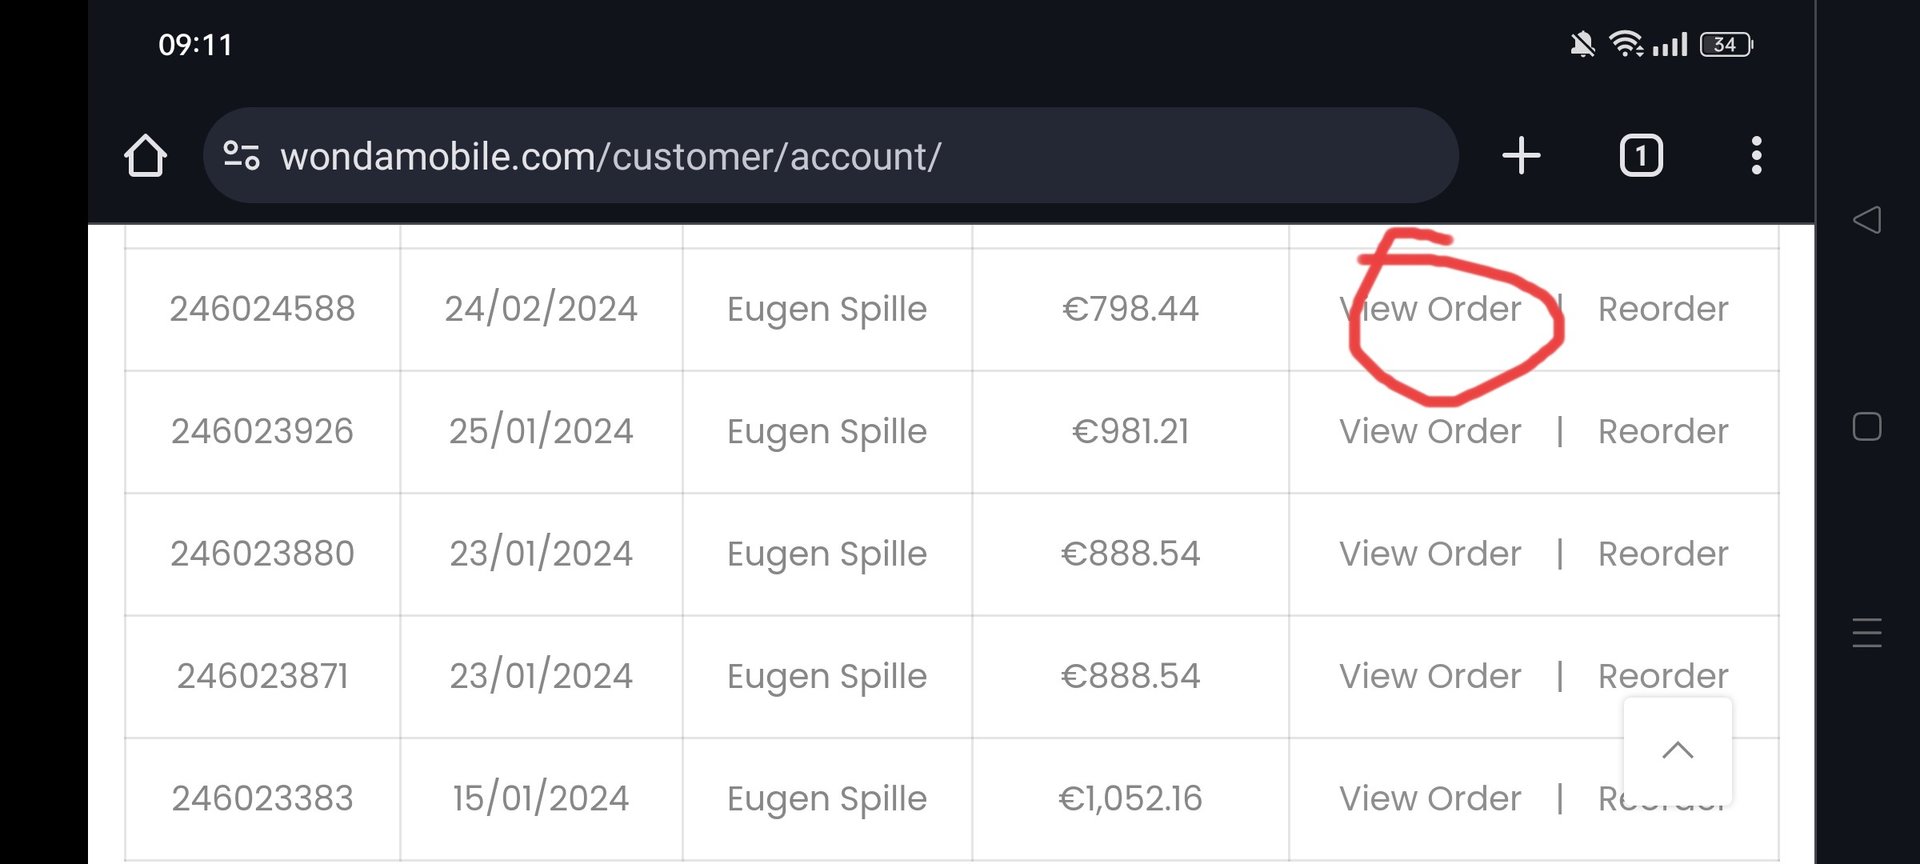
Task: Select order number 246023383 cell
Action: click(x=262, y=798)
